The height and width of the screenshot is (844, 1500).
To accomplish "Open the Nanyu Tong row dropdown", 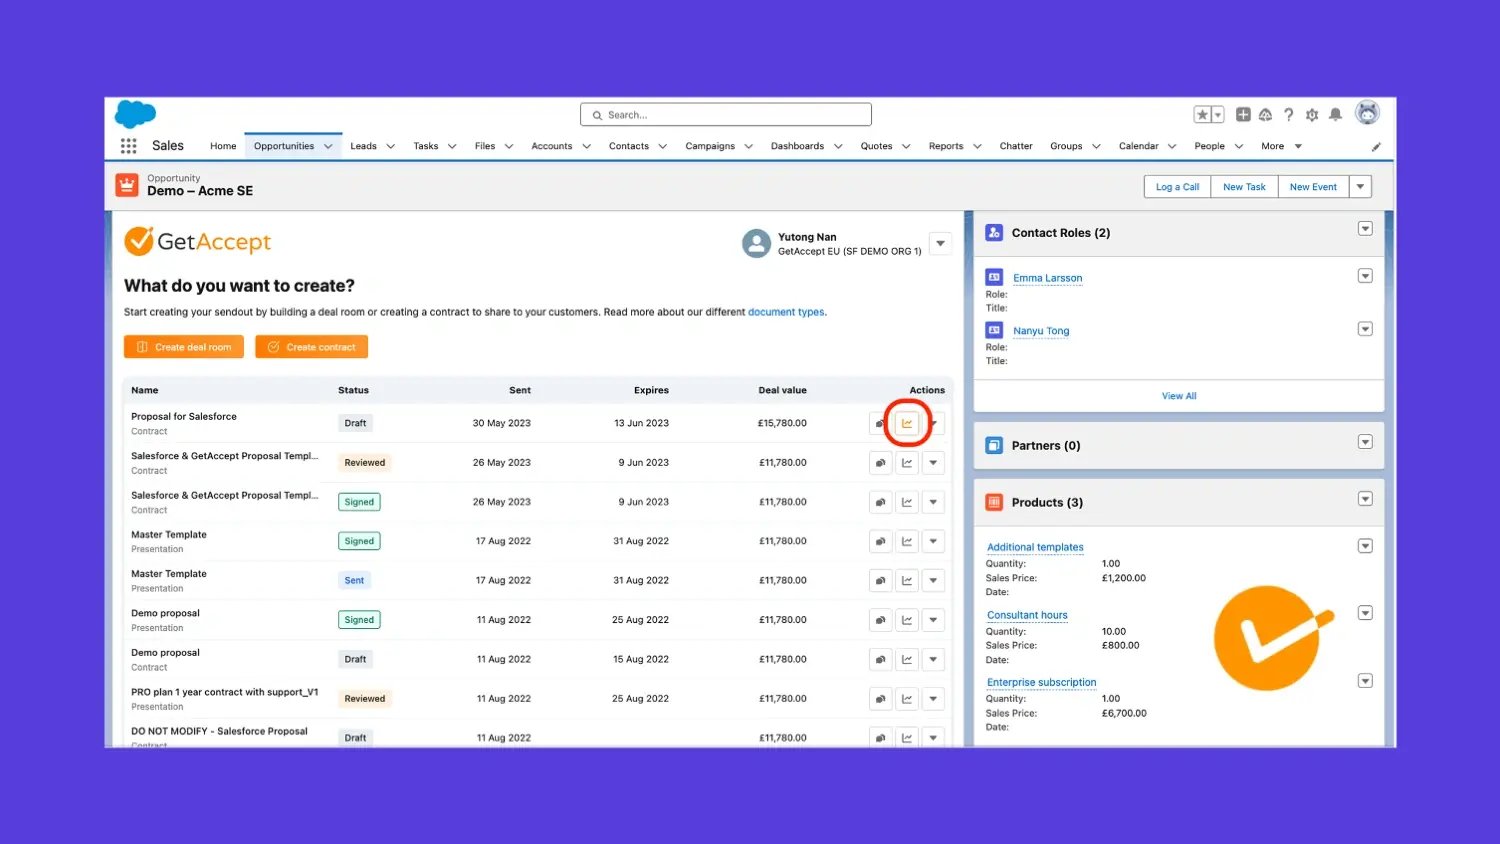I will (x=1365, y=329).
